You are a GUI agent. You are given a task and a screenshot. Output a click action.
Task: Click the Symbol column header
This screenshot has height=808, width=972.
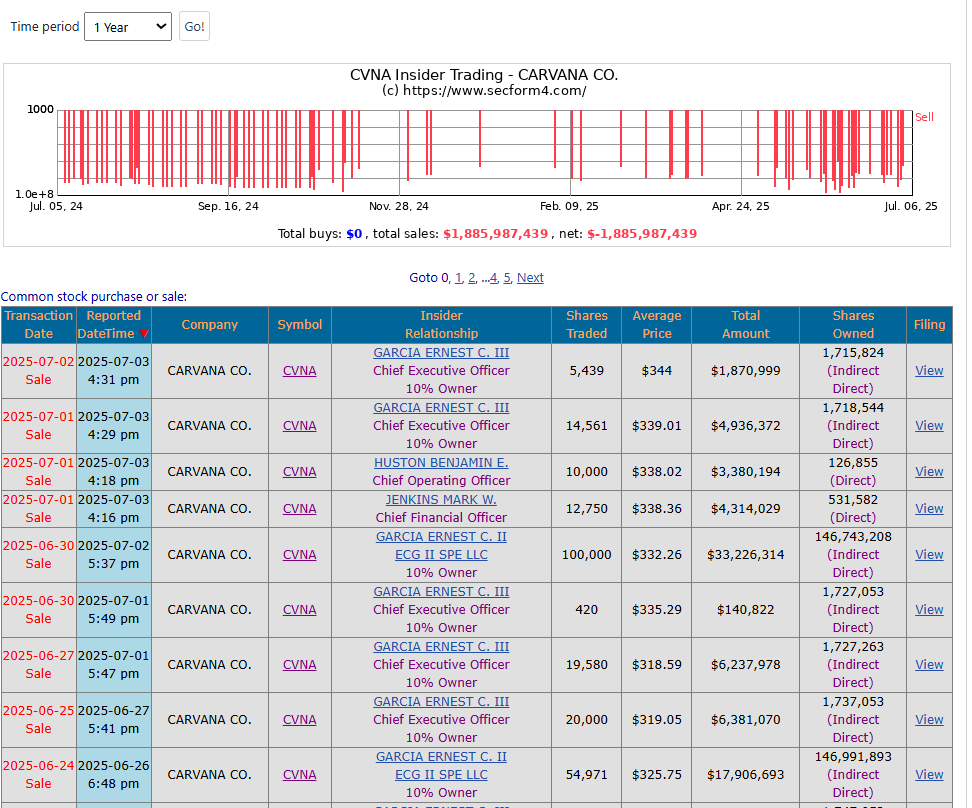[299, 324]
